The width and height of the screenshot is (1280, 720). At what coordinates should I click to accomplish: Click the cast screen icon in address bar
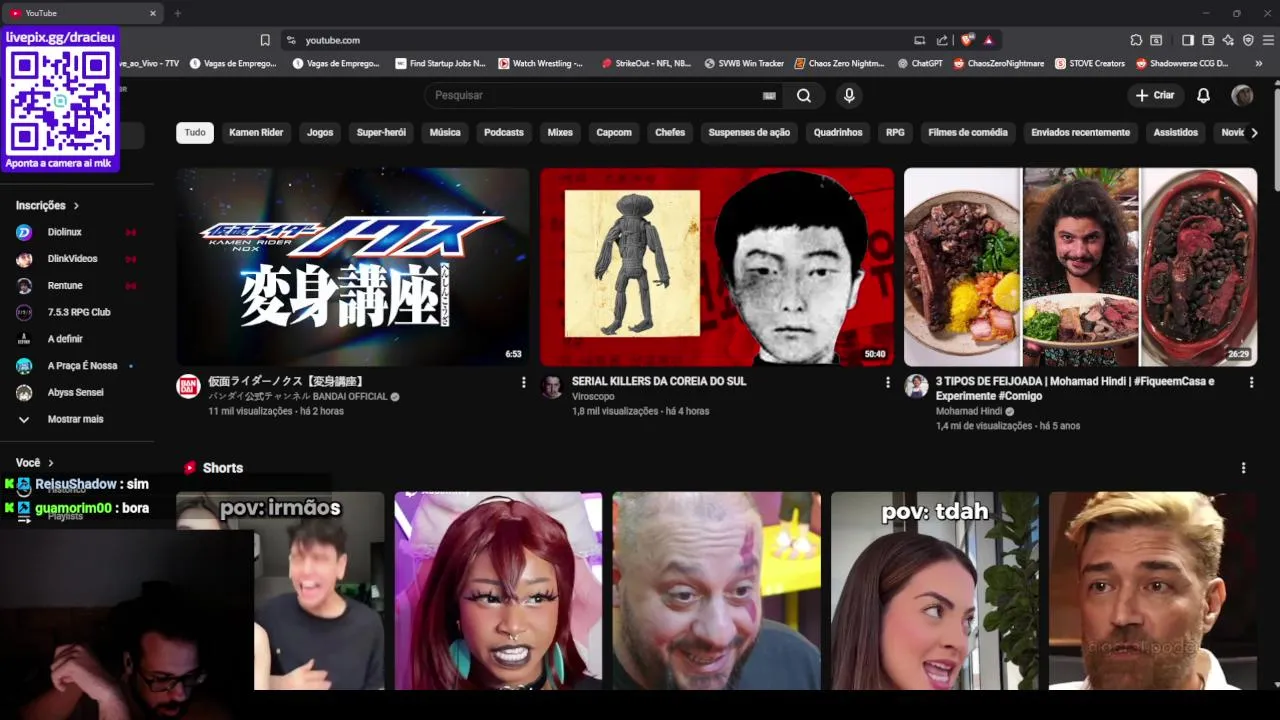click(x=919, y=40)
